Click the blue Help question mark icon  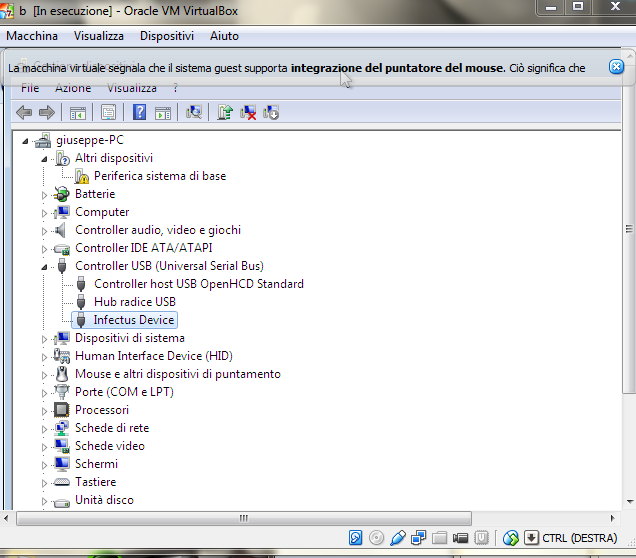coord(139,112)
